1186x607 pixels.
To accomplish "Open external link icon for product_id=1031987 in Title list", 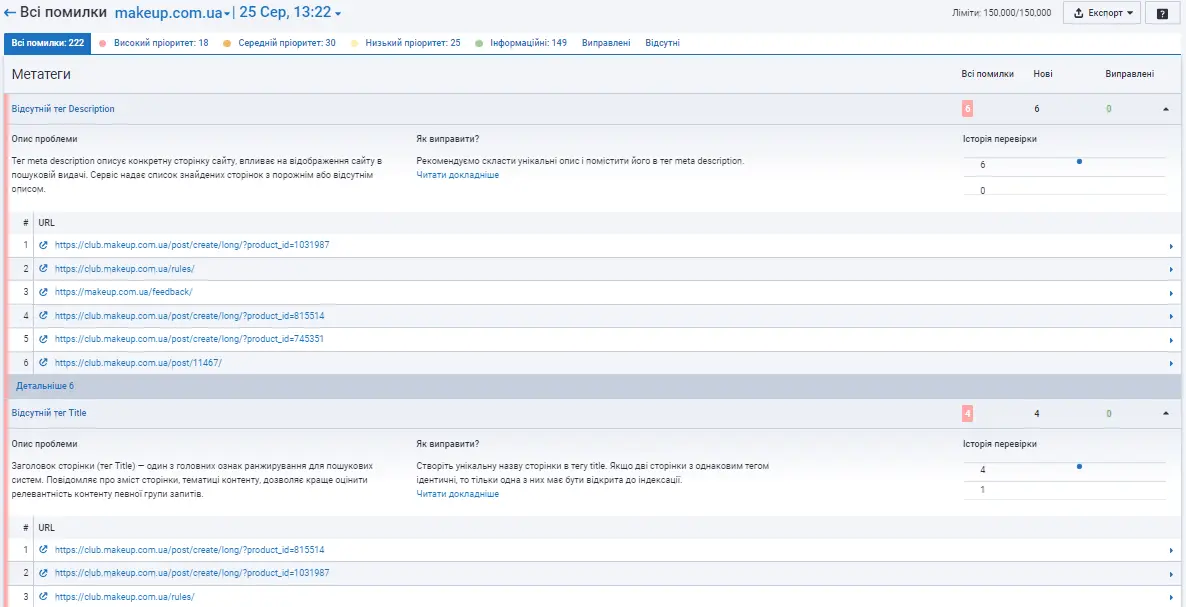I will click(x=43, y=573).
